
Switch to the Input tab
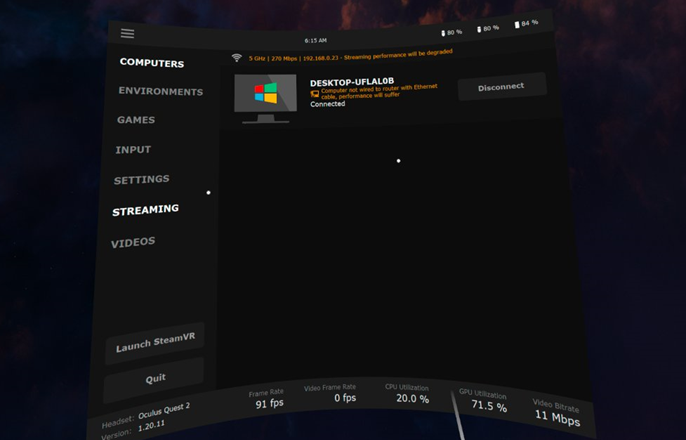tap(133, 150)
